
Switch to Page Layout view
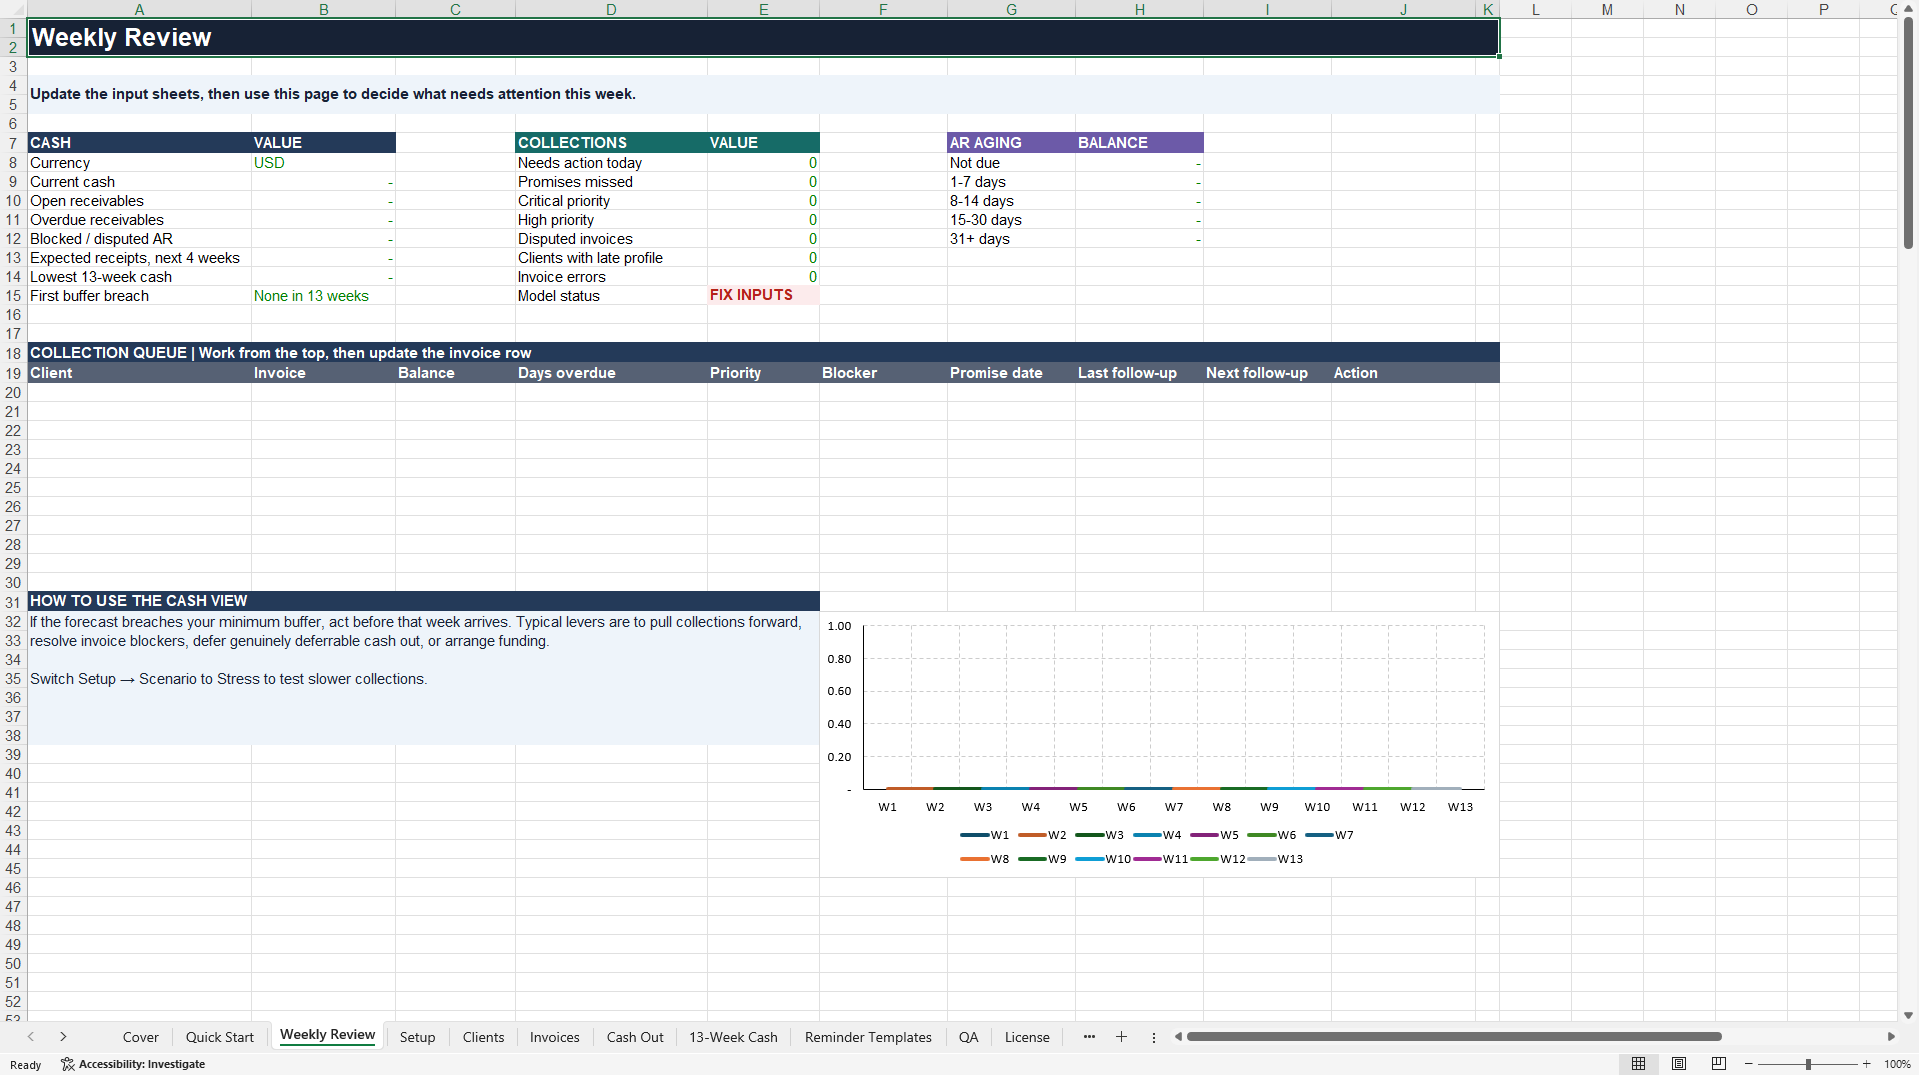click(1679, 1064)
